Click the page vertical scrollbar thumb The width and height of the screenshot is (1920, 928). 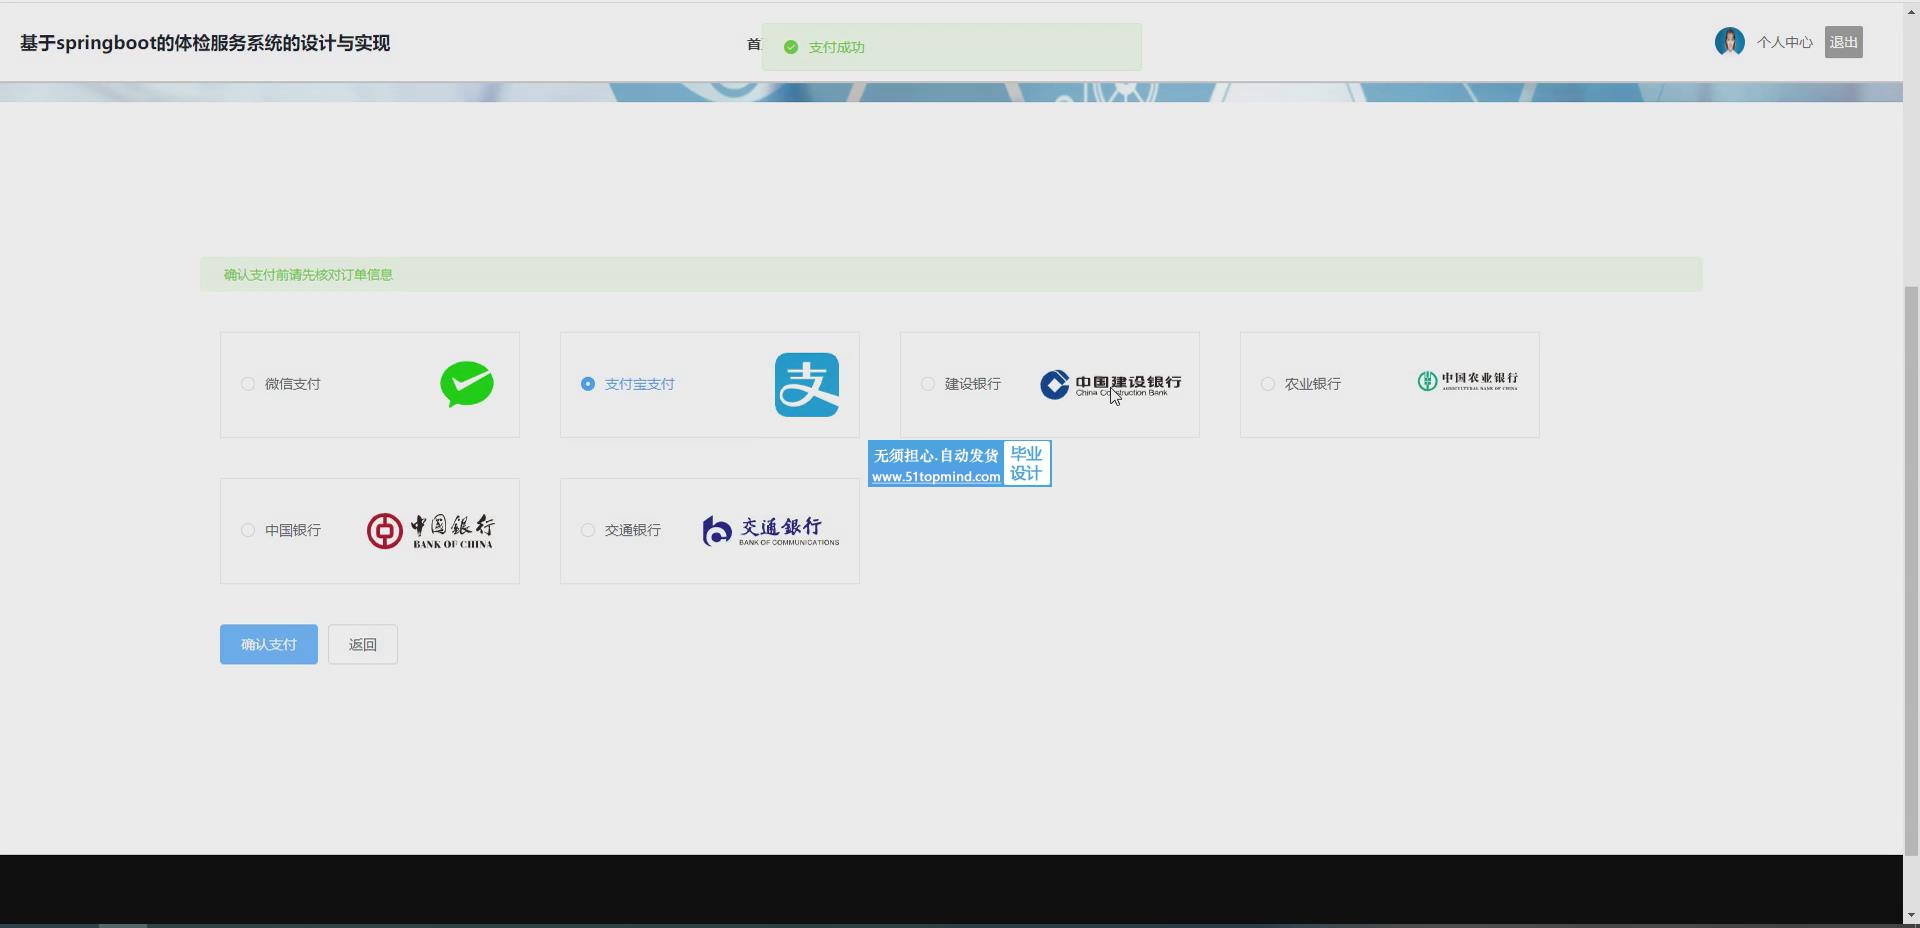pos(1912,570)
